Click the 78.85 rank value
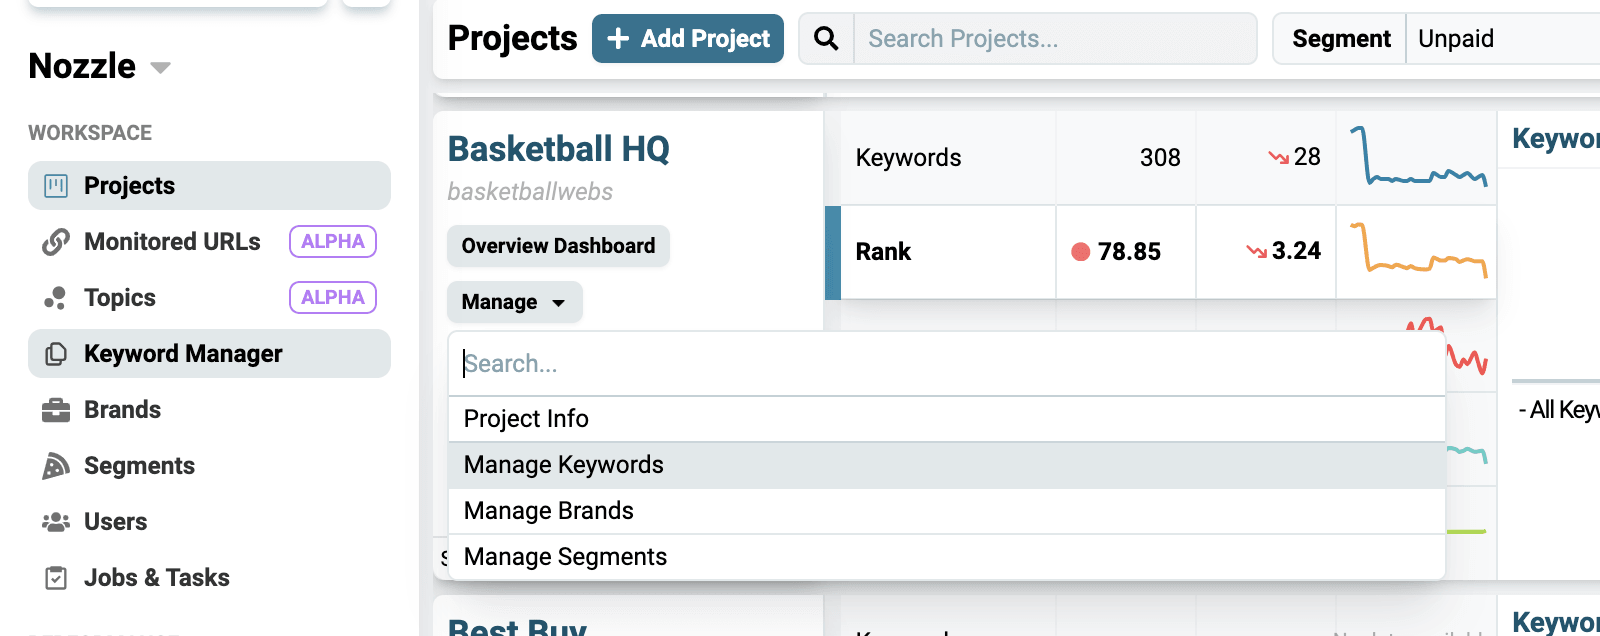This screenshot has height=636, width=1600. (1129, 251)
